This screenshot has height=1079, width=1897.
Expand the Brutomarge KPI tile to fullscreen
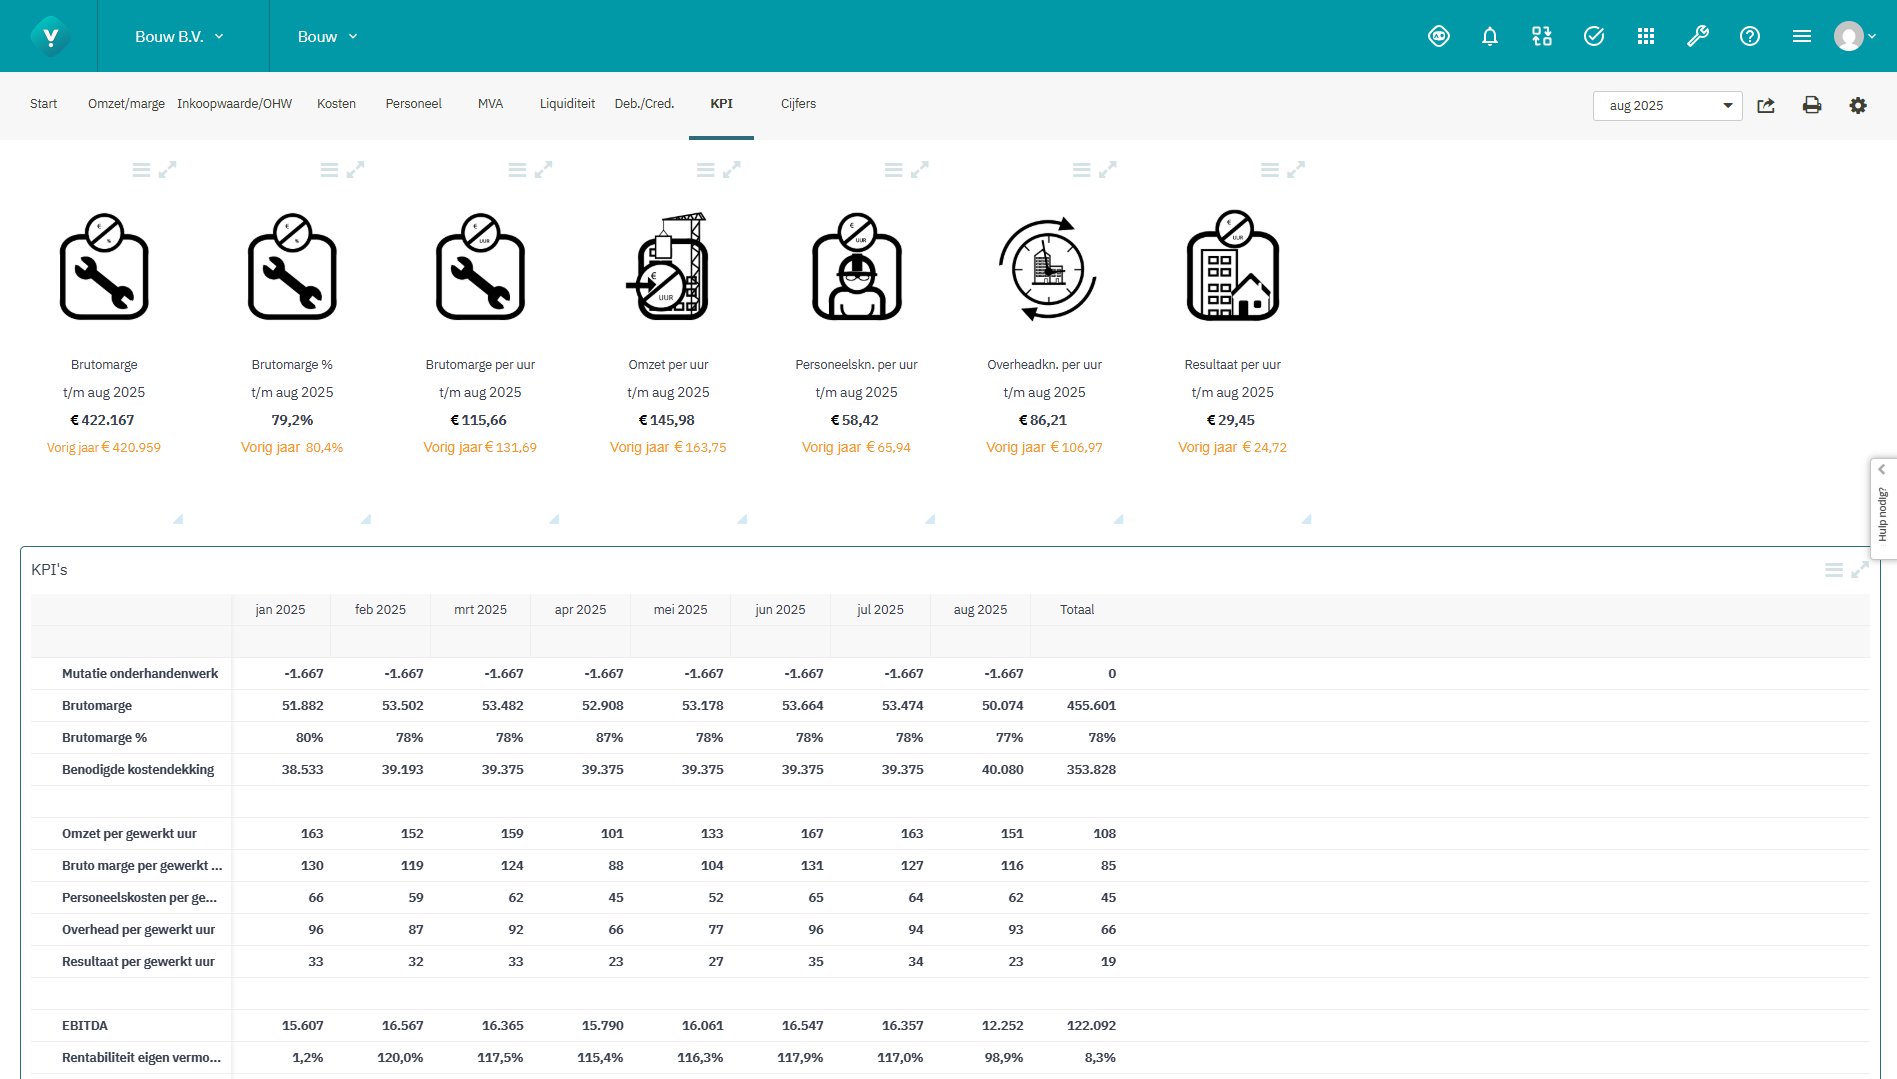pyautogui.click(x=170, y=169)
